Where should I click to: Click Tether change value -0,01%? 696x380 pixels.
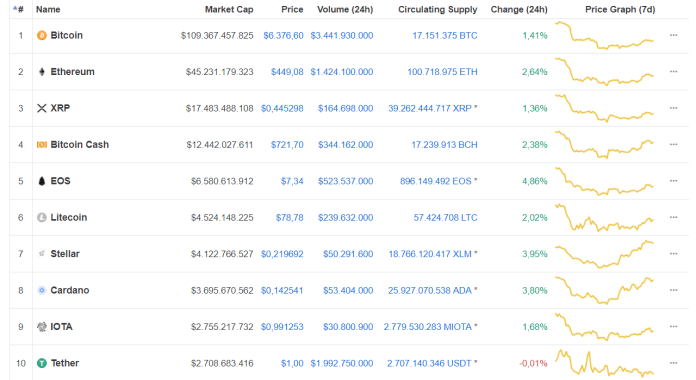(534, 363)
